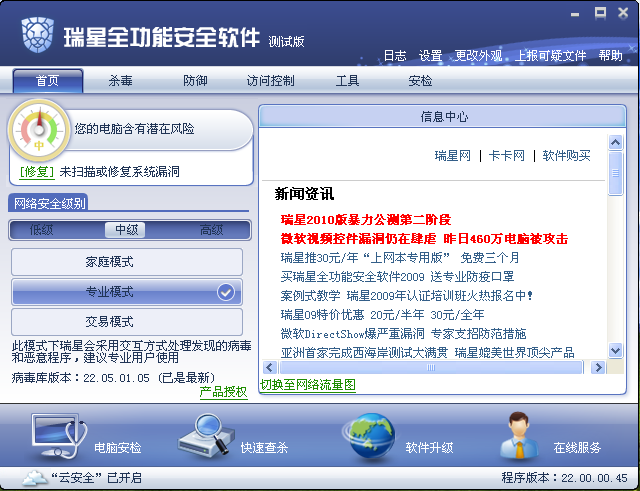Open the 安检 tab

(420, 80)
